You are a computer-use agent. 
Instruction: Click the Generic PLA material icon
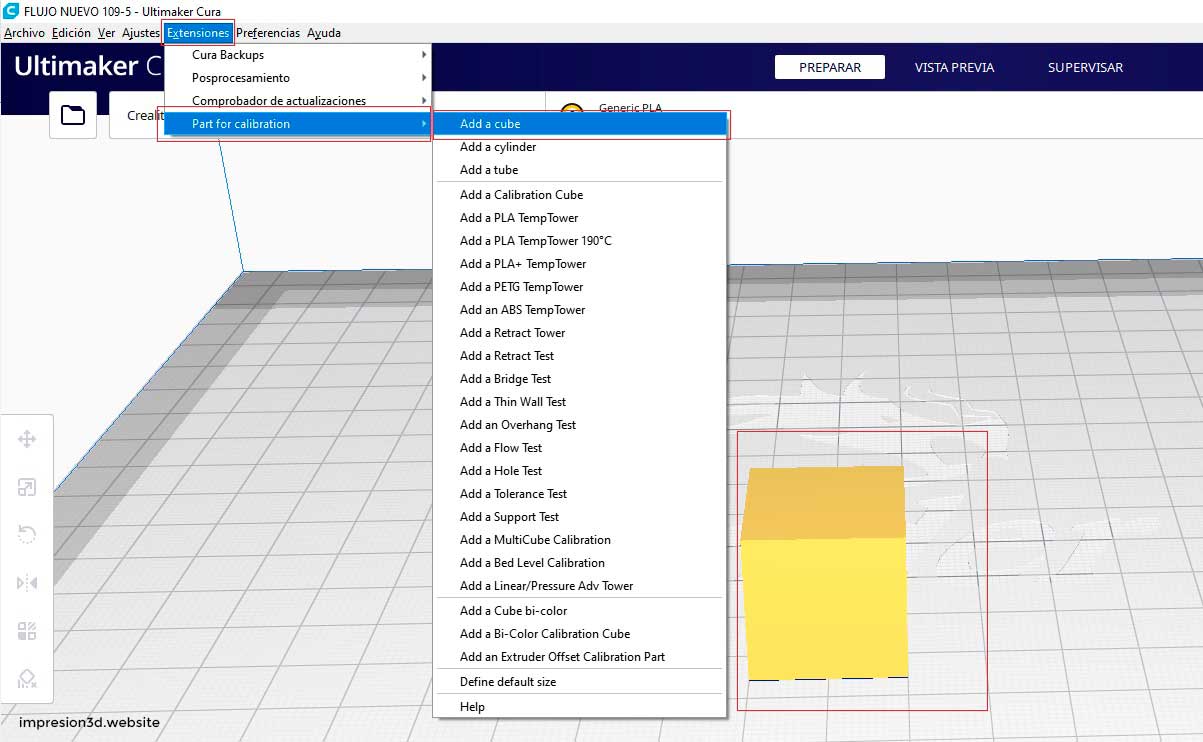[572, 110]
